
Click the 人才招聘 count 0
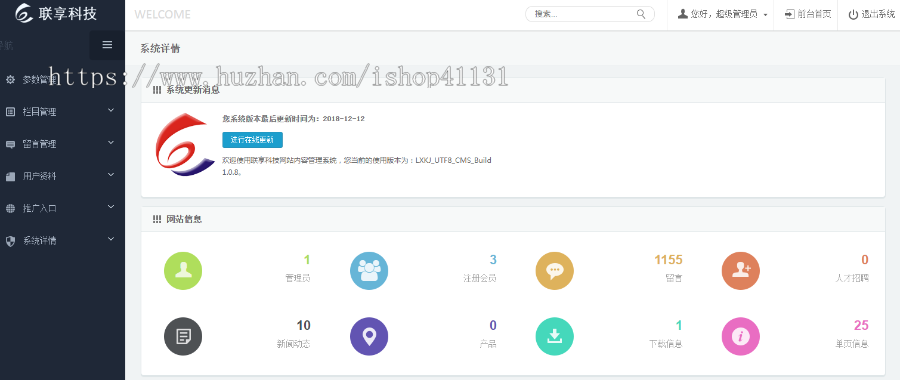point(864,260)
